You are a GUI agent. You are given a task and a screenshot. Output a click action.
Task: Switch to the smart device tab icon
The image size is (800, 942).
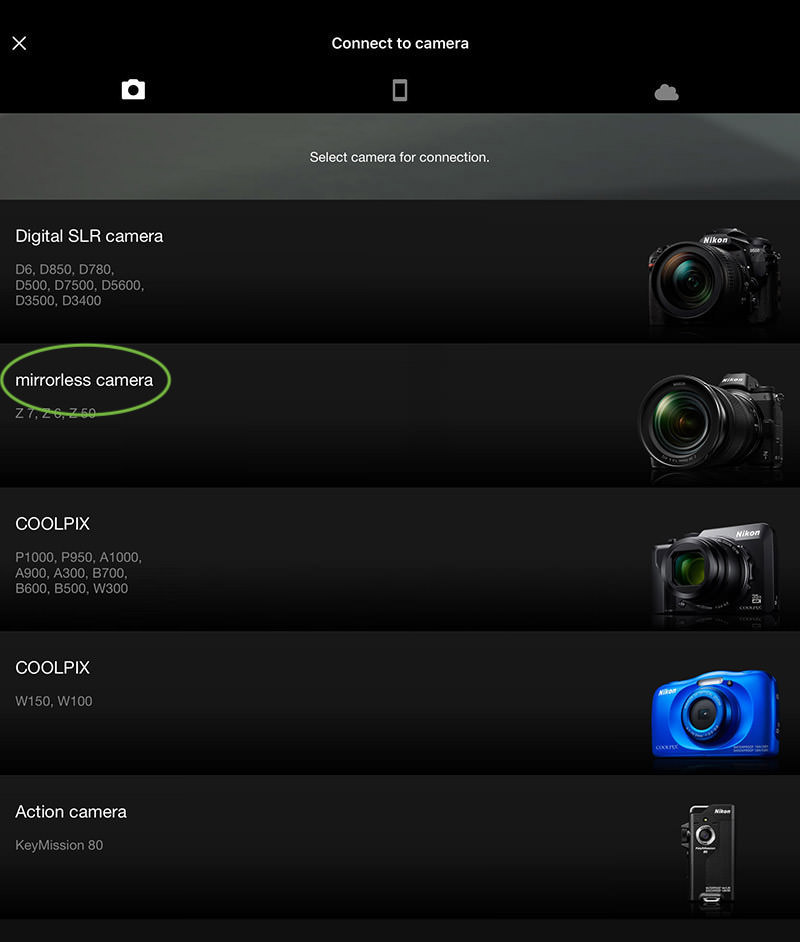tap(400, 90)
